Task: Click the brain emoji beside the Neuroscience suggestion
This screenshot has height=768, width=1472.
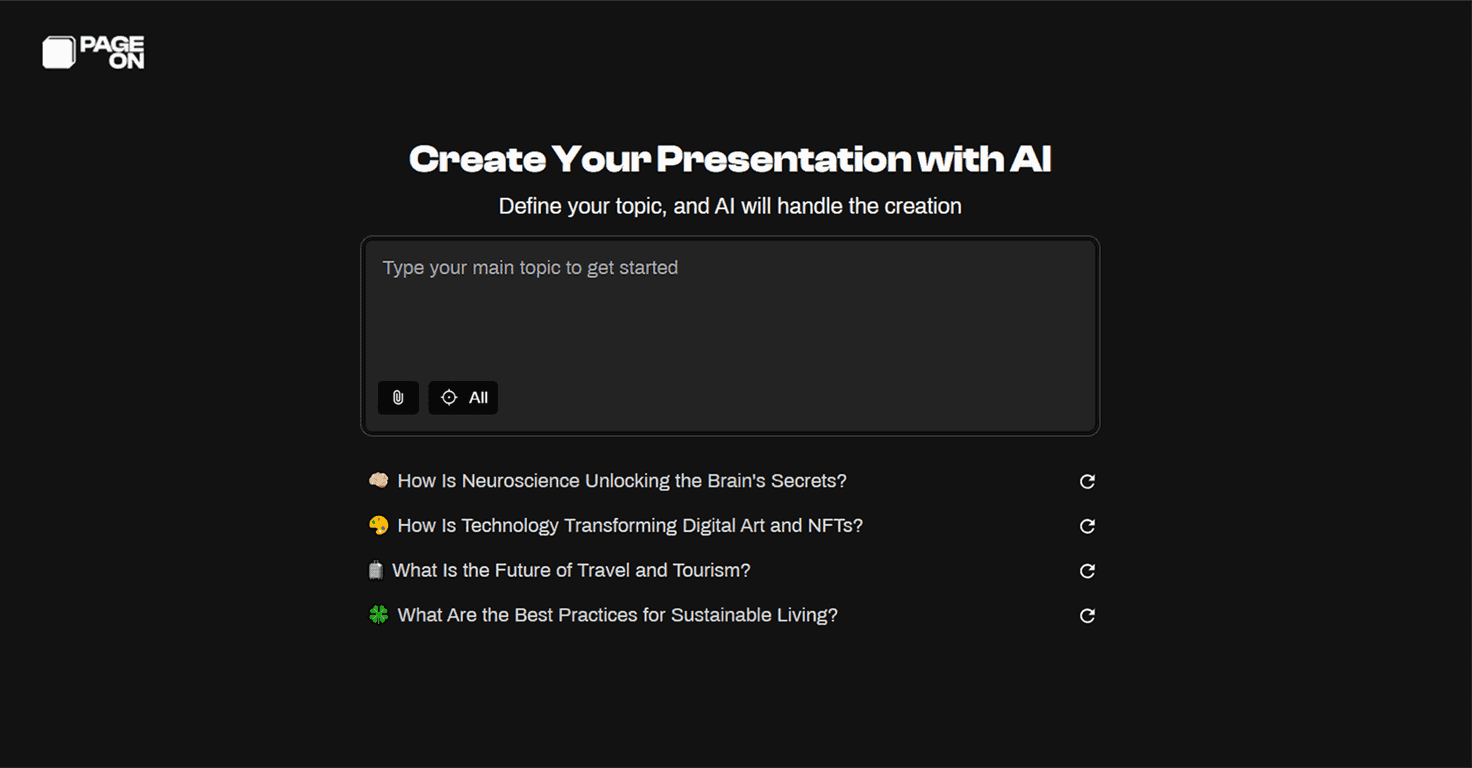Action: tap(378, 480)
